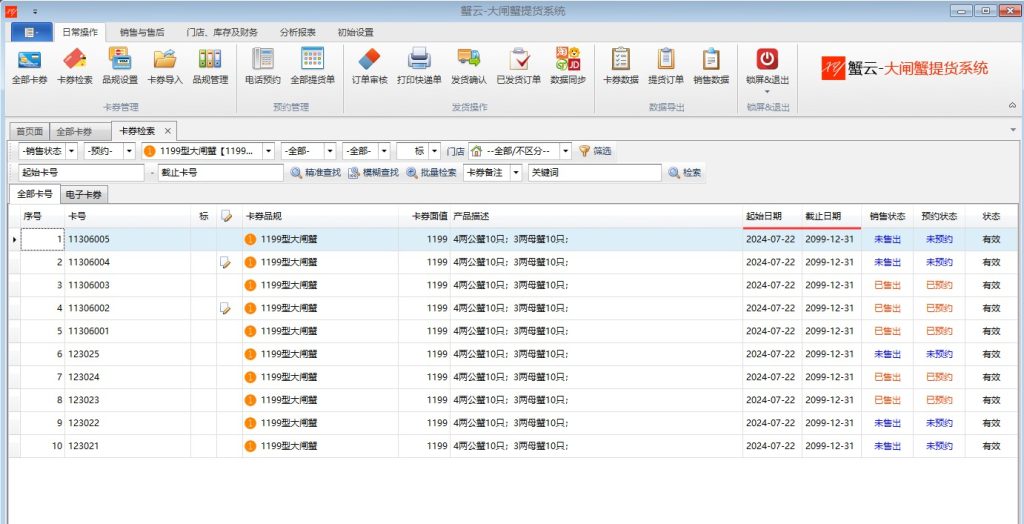Click the 卡券面值 column header
The width and height of the screenshot is (1024, 524).
pyautogui.click(x=424, y=216)
